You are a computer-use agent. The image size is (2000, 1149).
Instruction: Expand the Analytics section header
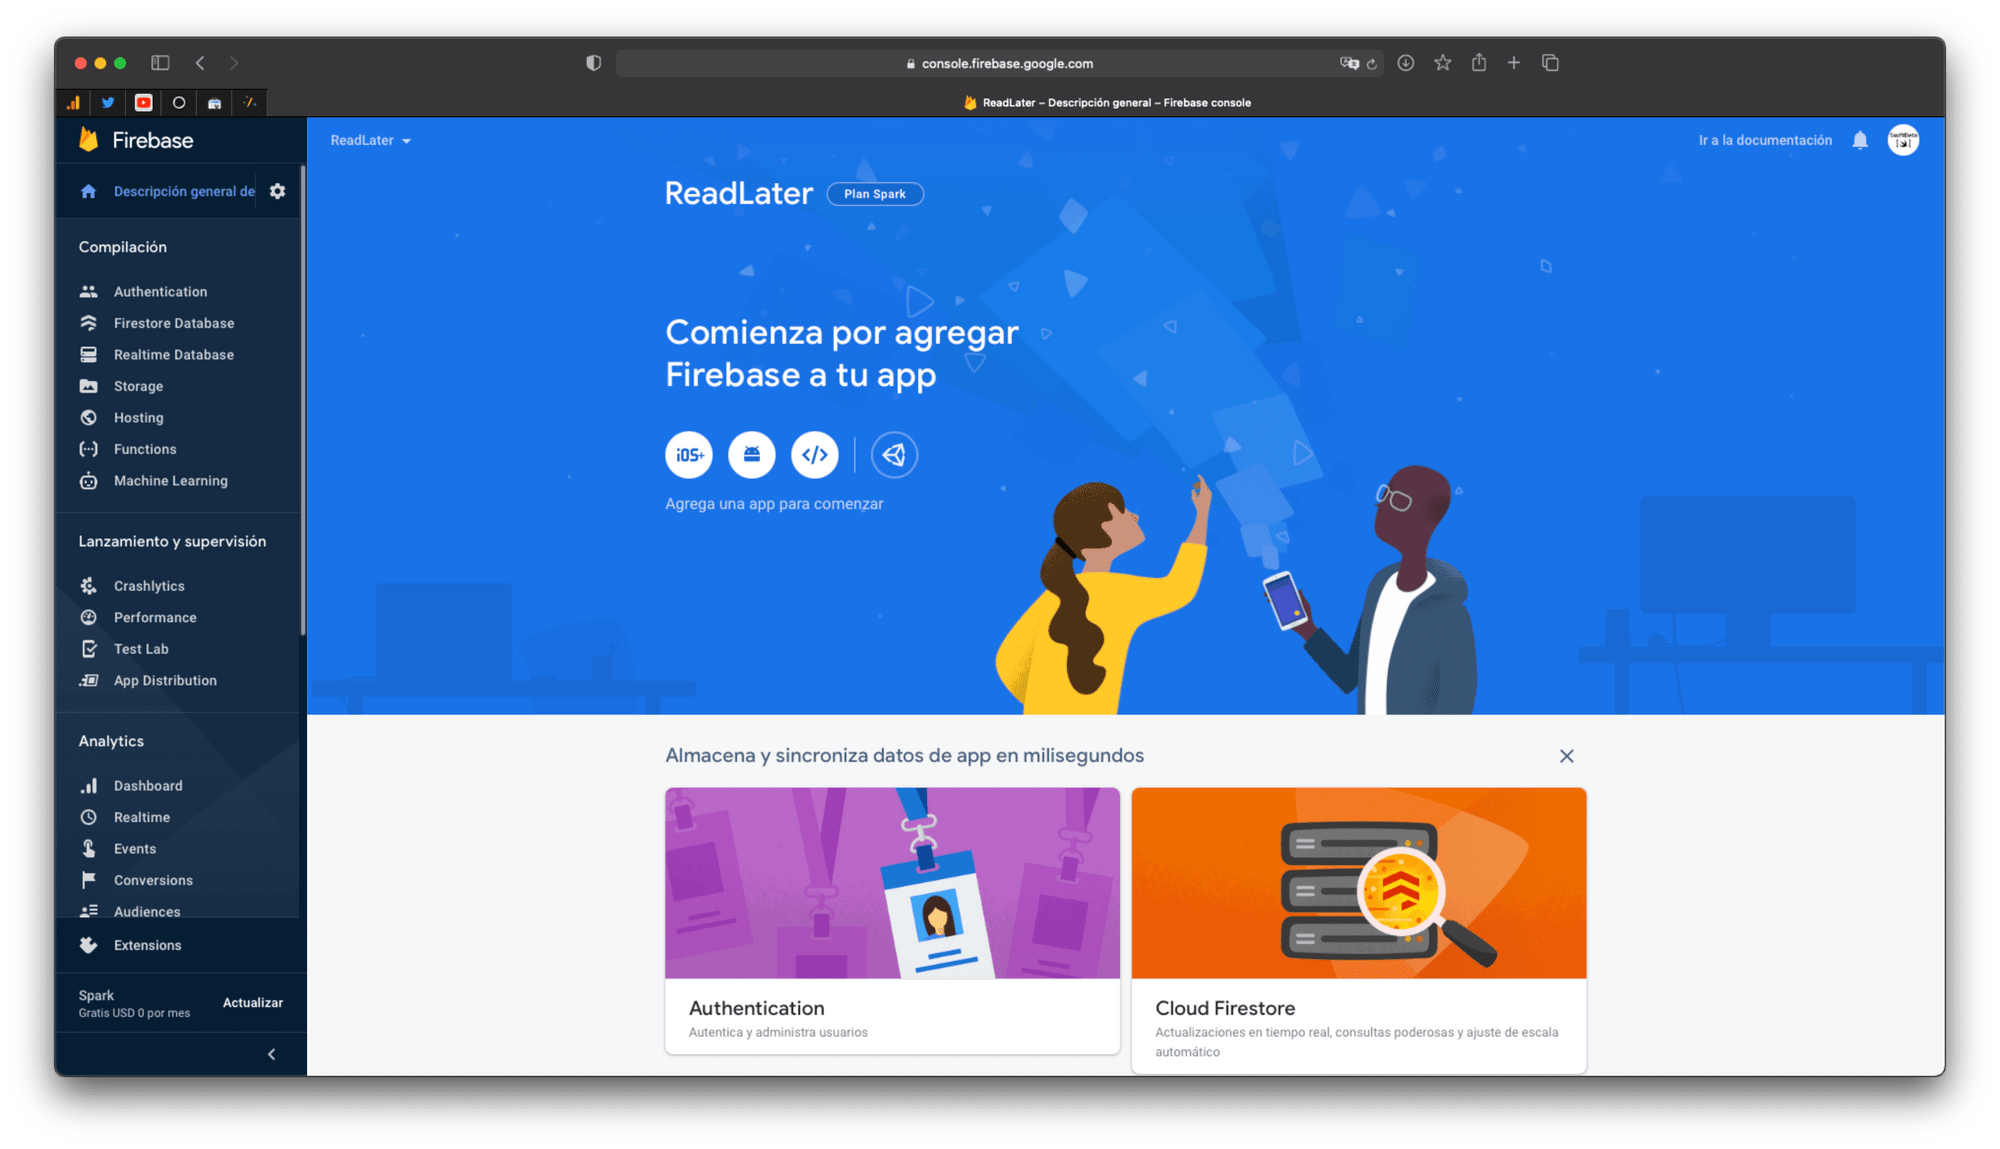(x=111, y=741)
